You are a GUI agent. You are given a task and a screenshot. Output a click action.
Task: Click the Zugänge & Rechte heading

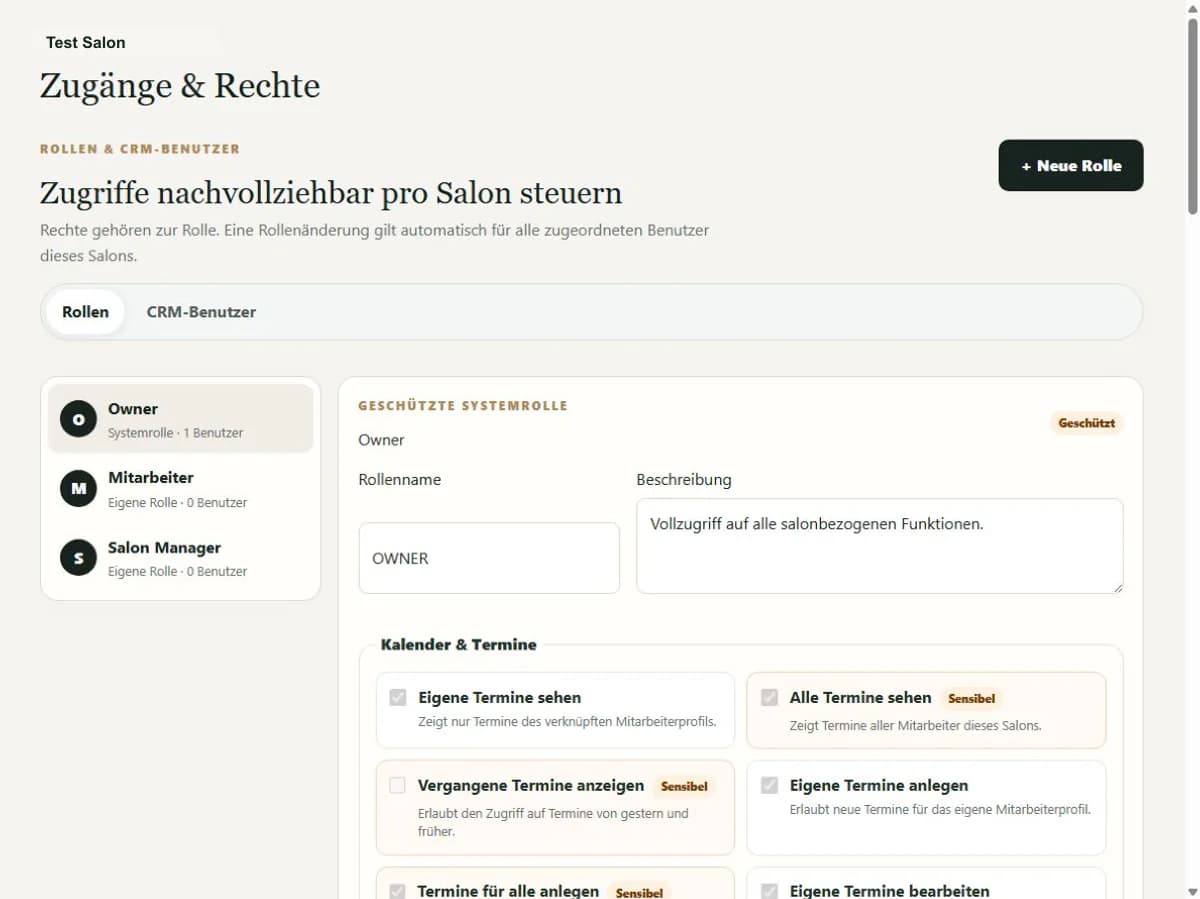click(x=180, y=86)
